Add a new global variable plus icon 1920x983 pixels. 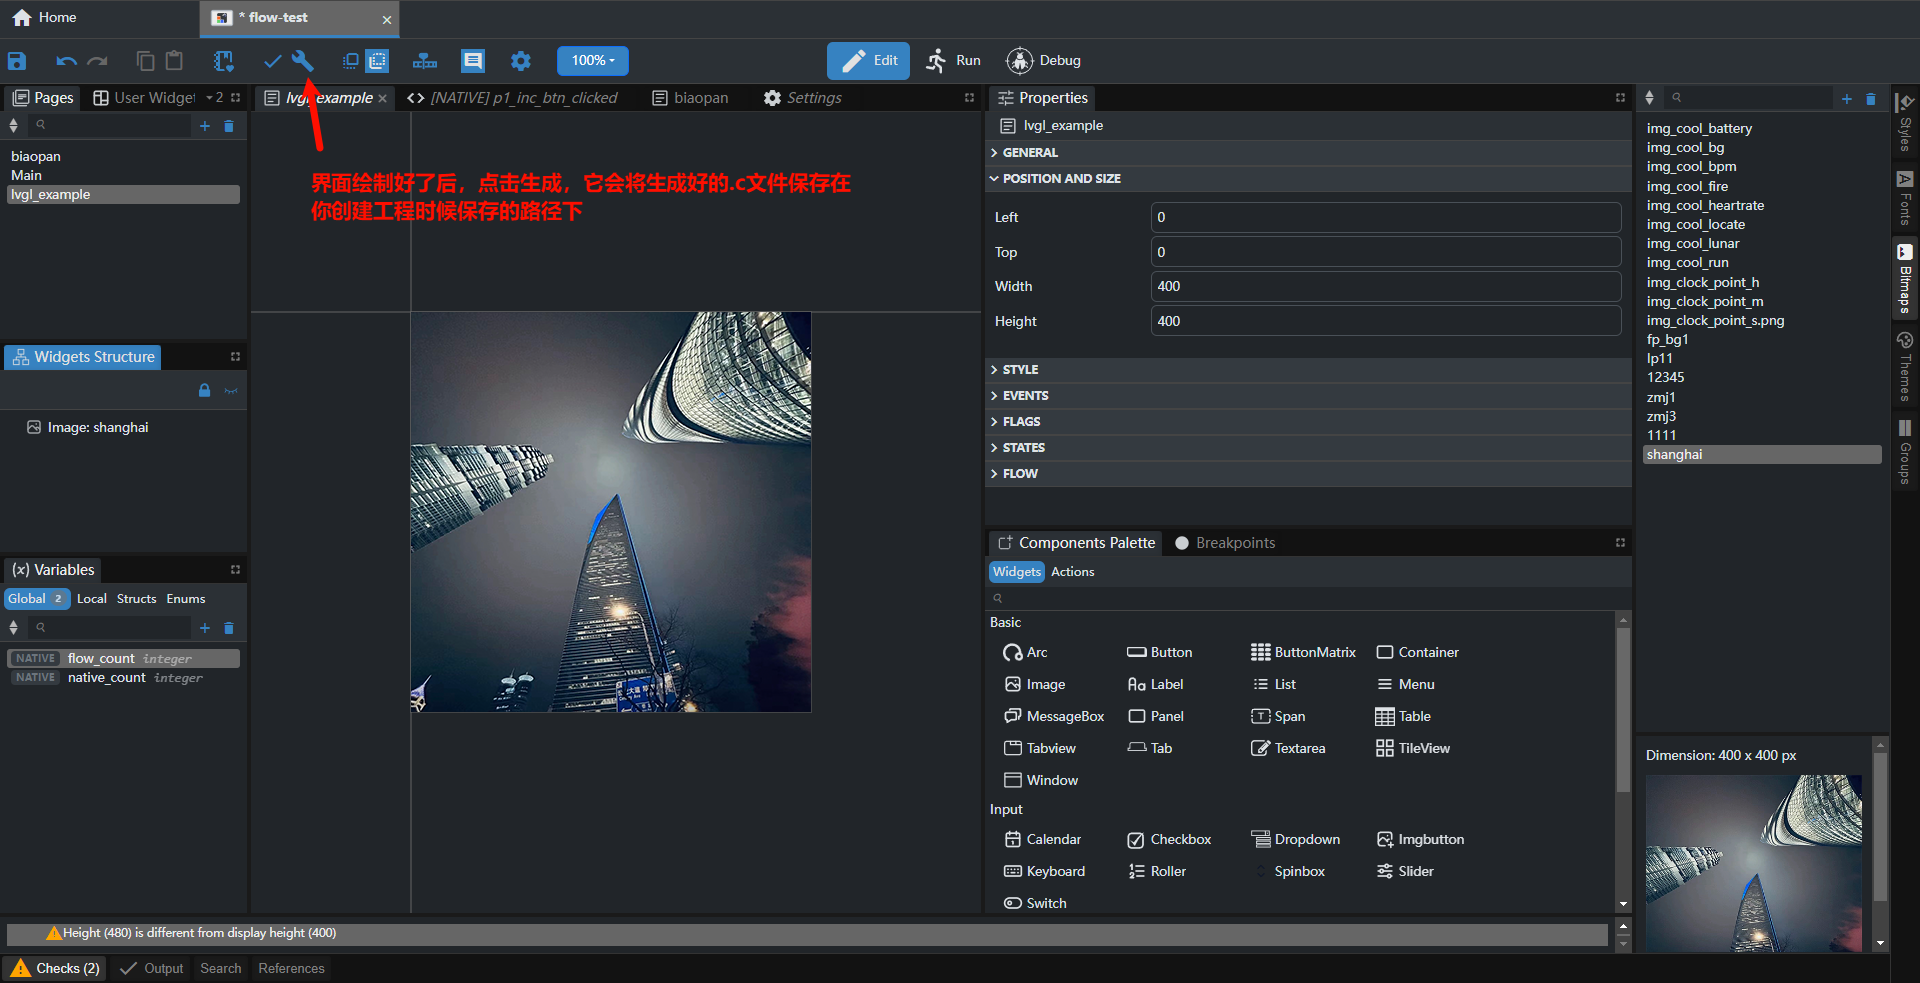point(205,628)
